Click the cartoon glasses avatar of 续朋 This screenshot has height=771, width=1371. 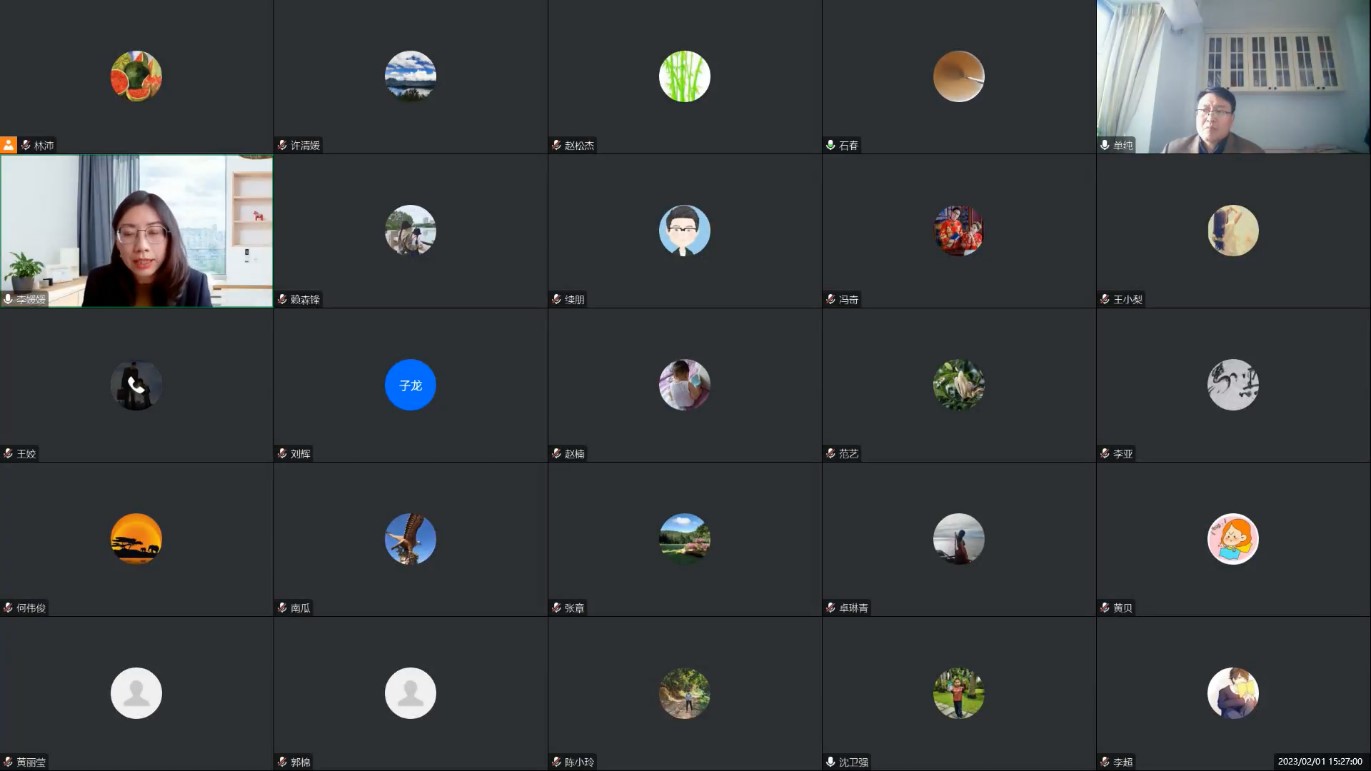(684, 231)
